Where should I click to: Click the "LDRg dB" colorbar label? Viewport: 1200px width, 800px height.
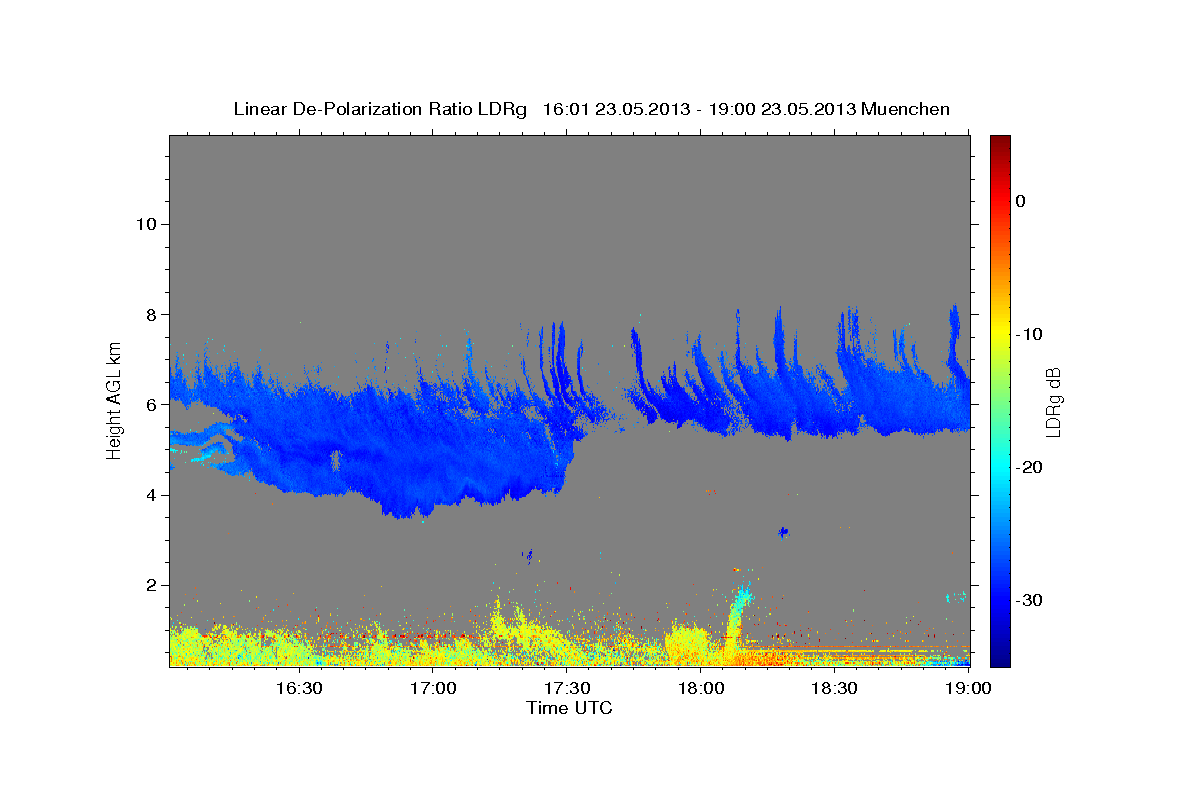[x=1052, y=402]
